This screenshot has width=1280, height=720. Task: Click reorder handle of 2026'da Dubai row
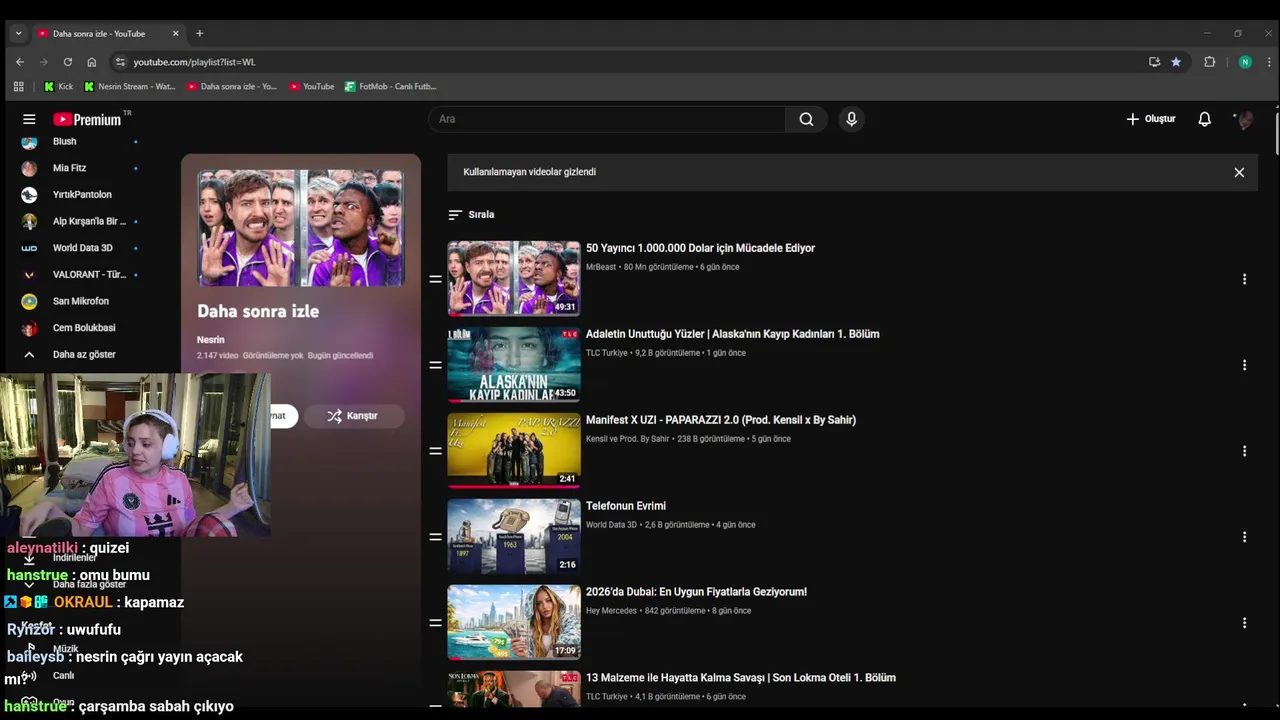435,623
